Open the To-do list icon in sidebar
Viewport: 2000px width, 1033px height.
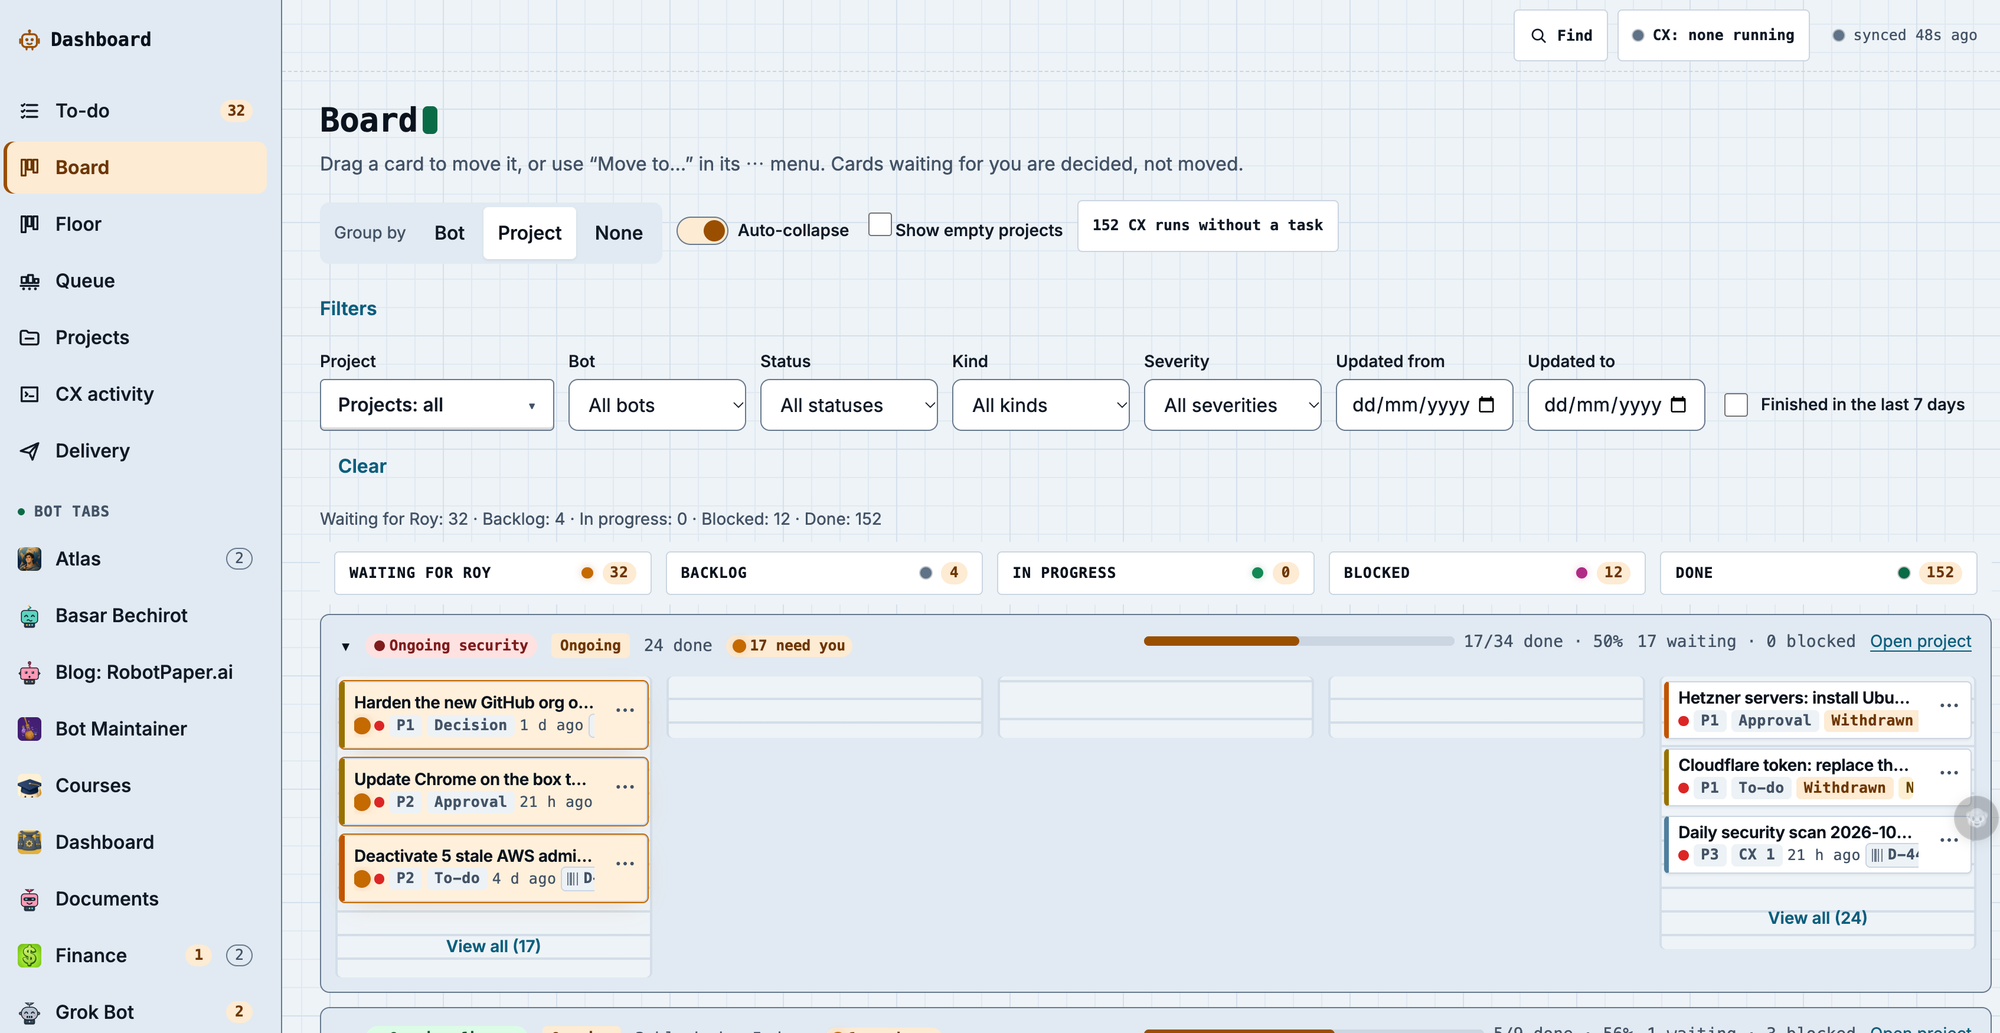coord(30,111)
